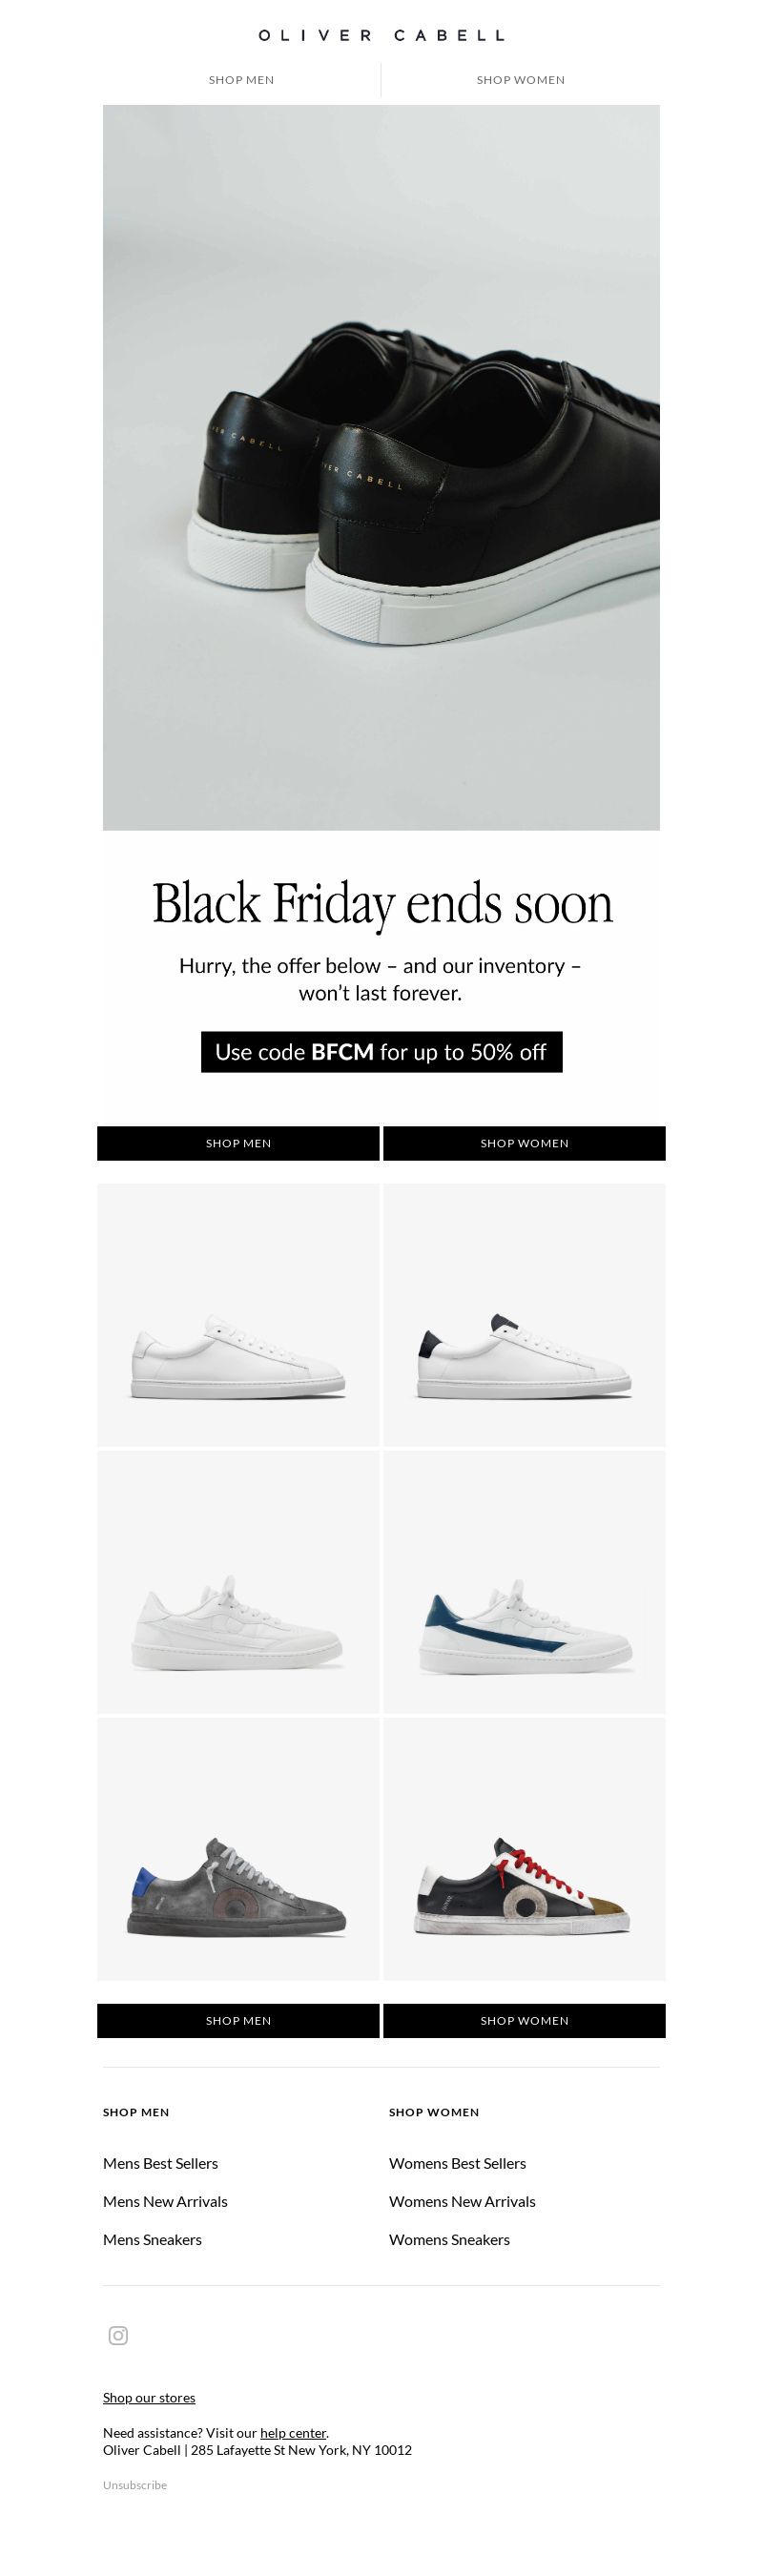Select black sneaker with red laces thumbnail
Image resolution: width=763 pixels, height=2576 pixels.
coord(524,1849)
